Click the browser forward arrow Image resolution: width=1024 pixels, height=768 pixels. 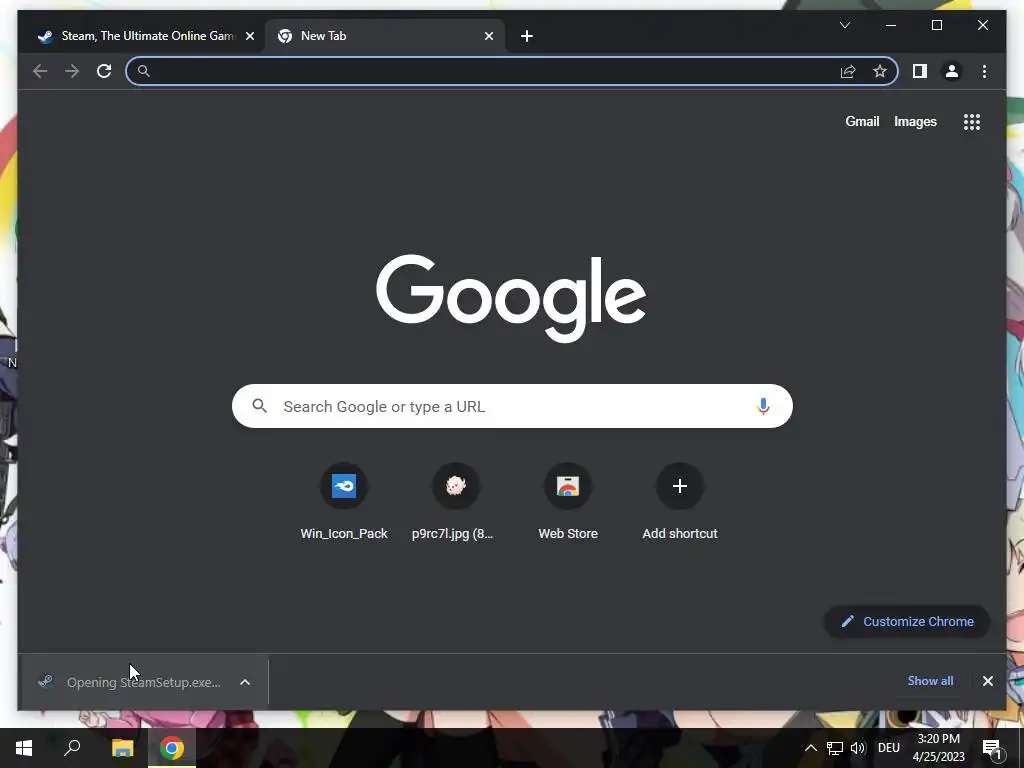tap(72, 71)
